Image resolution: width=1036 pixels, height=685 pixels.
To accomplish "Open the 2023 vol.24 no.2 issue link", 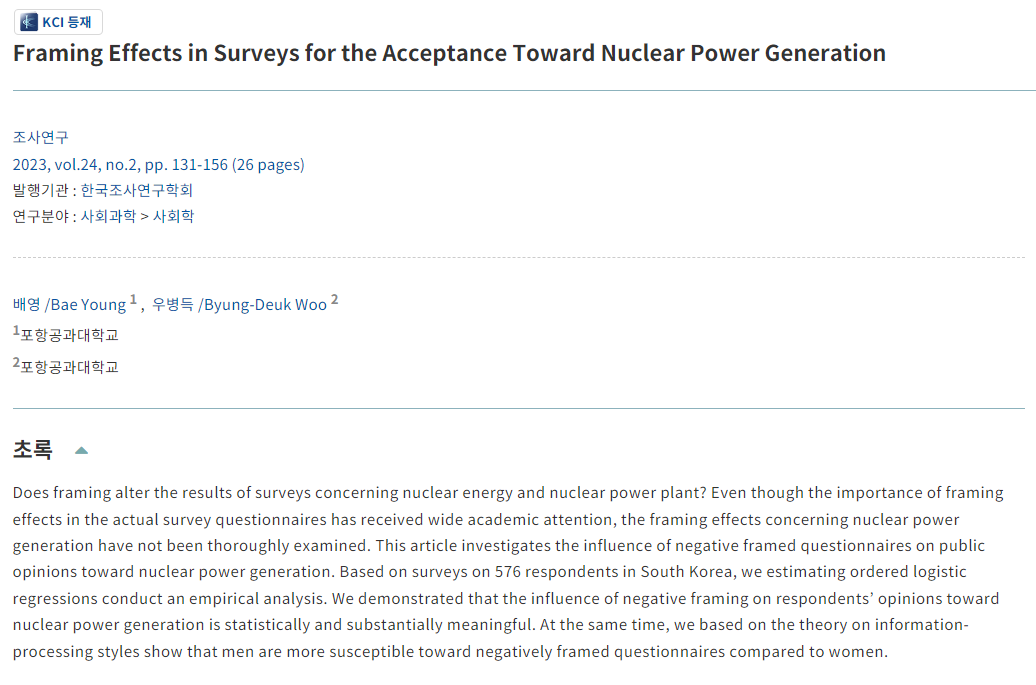I will pyautogui.click(x=159, y=164).
